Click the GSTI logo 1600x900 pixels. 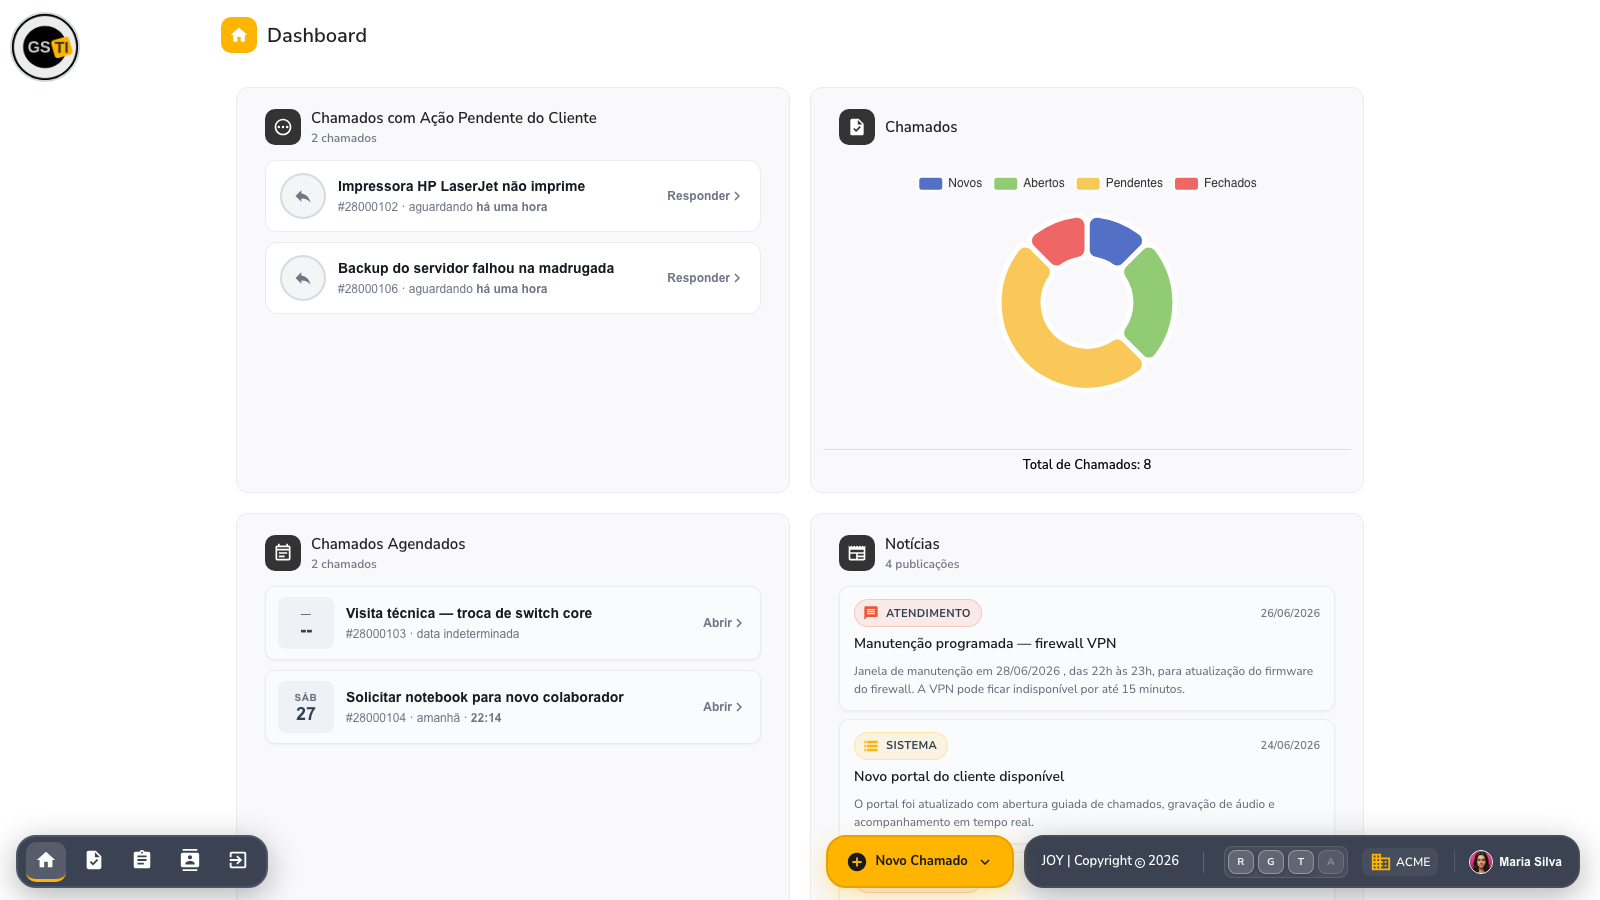[45, 47]
